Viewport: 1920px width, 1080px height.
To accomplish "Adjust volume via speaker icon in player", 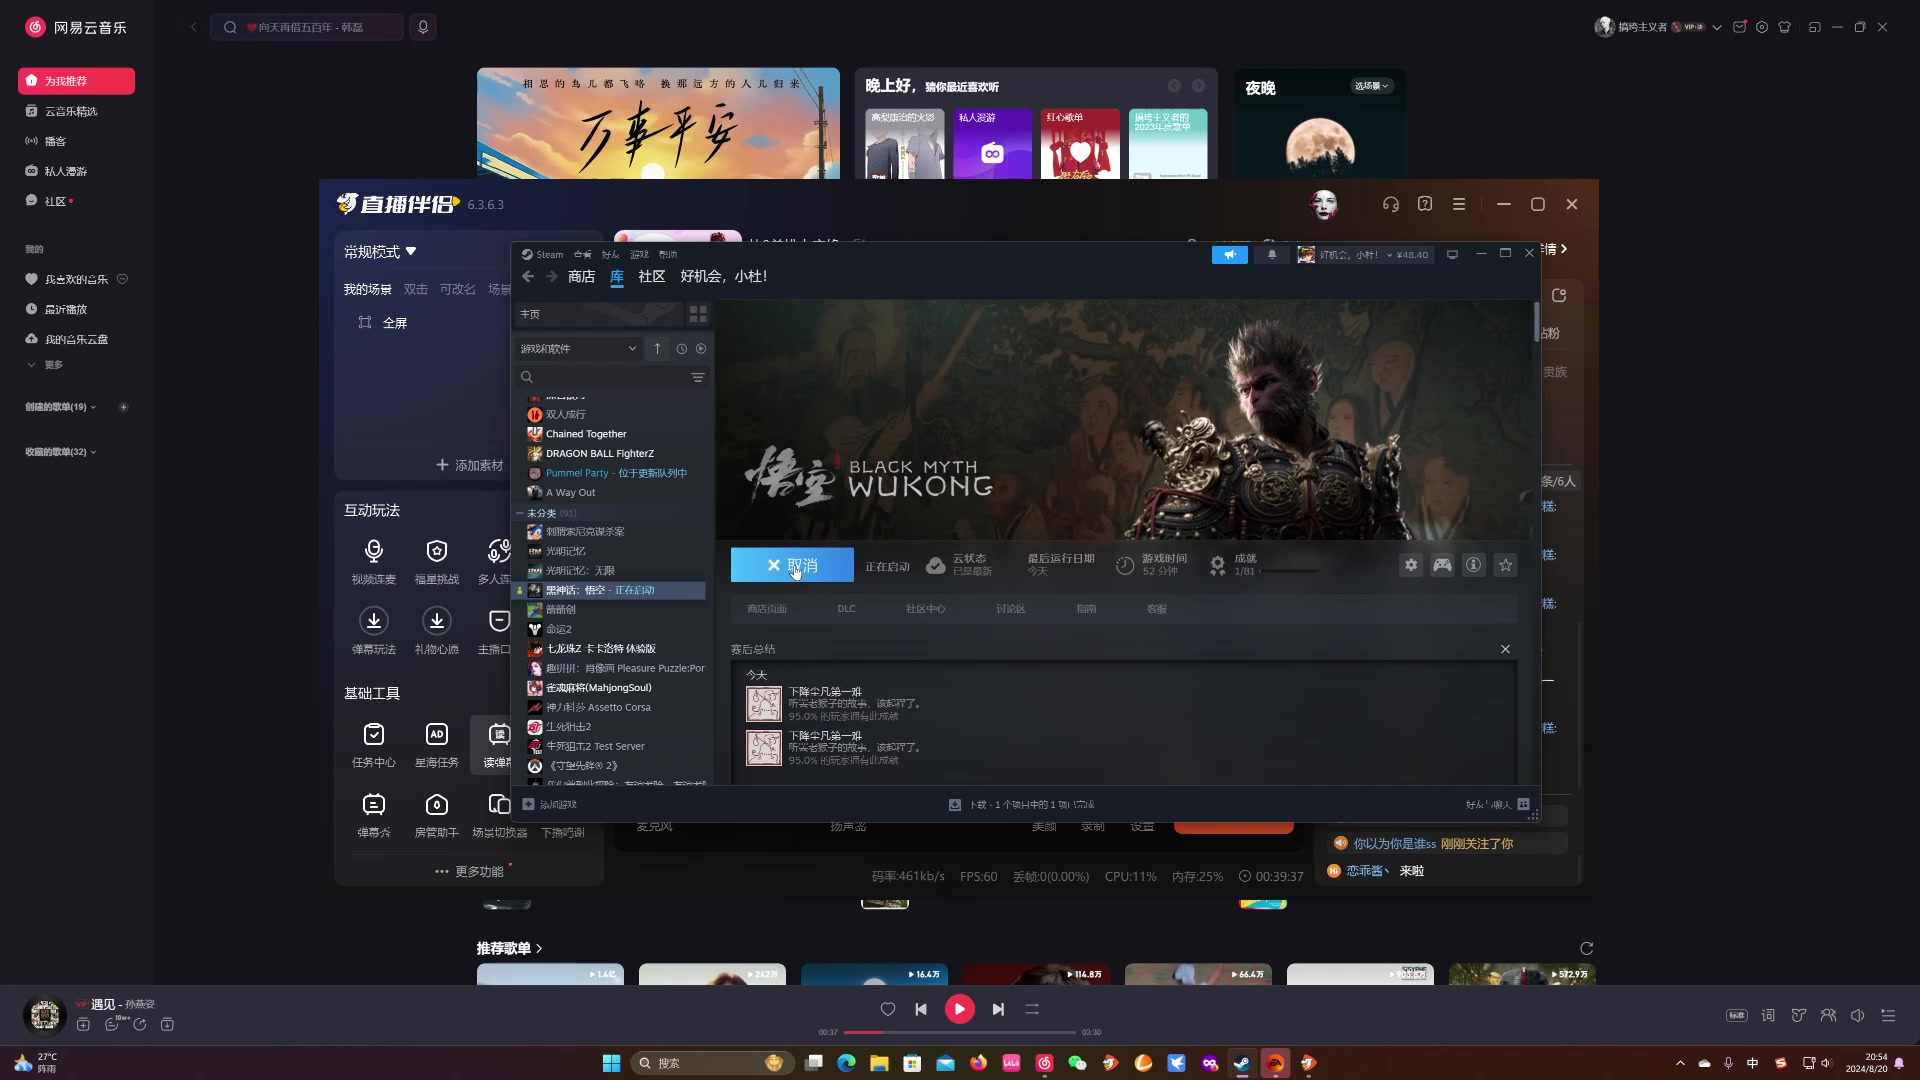I will click(x=1857, y=1015).
